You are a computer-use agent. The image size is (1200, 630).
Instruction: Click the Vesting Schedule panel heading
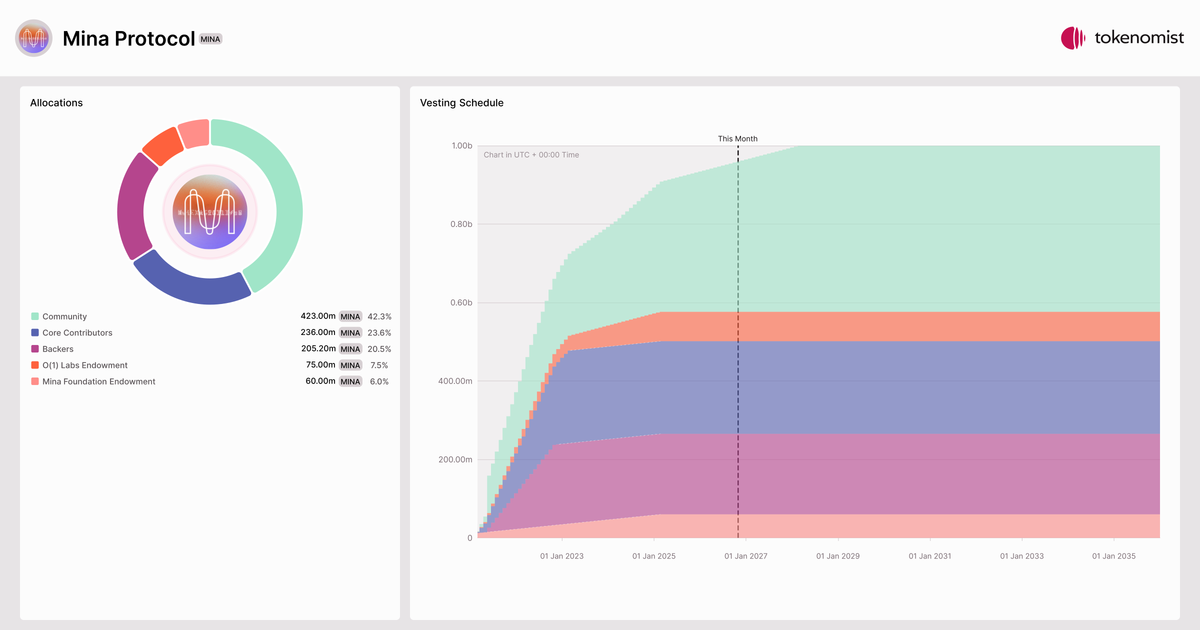(x=462, y=103)
